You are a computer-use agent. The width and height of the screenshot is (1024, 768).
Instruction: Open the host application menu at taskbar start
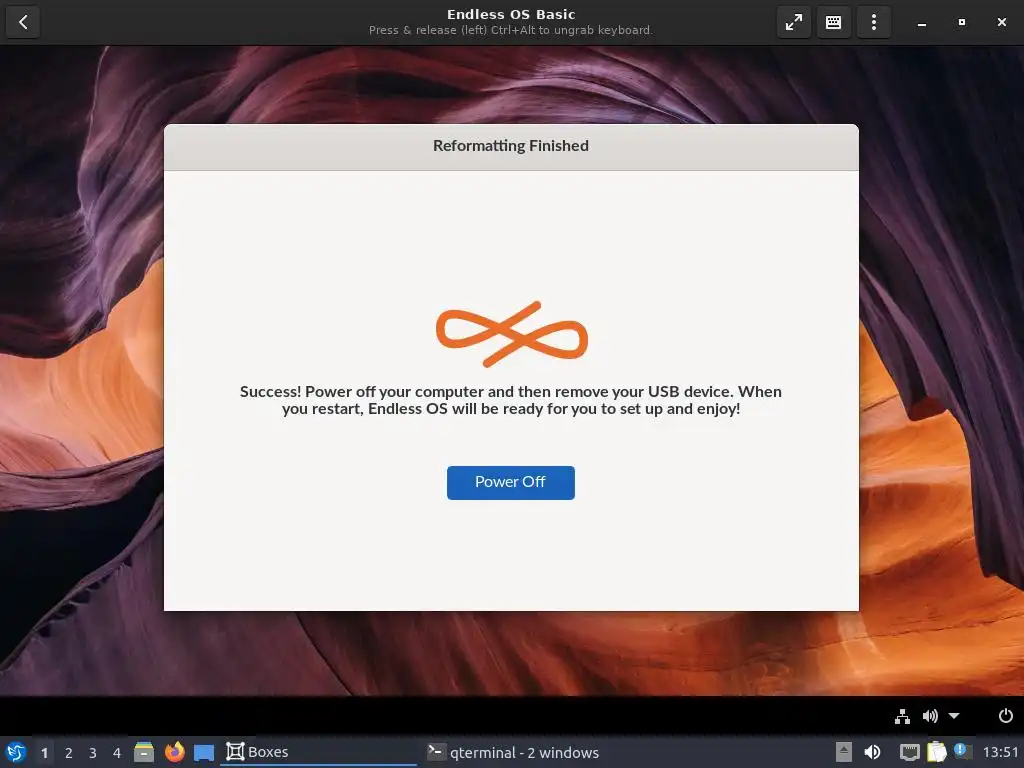[16, 752]
